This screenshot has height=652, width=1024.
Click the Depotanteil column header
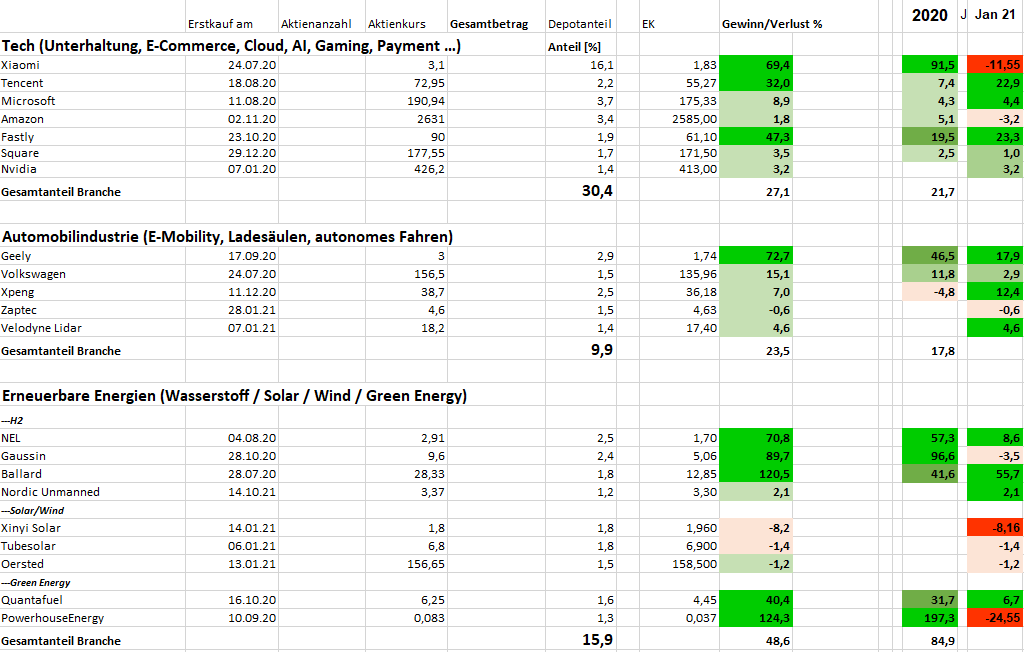[581, 24]
